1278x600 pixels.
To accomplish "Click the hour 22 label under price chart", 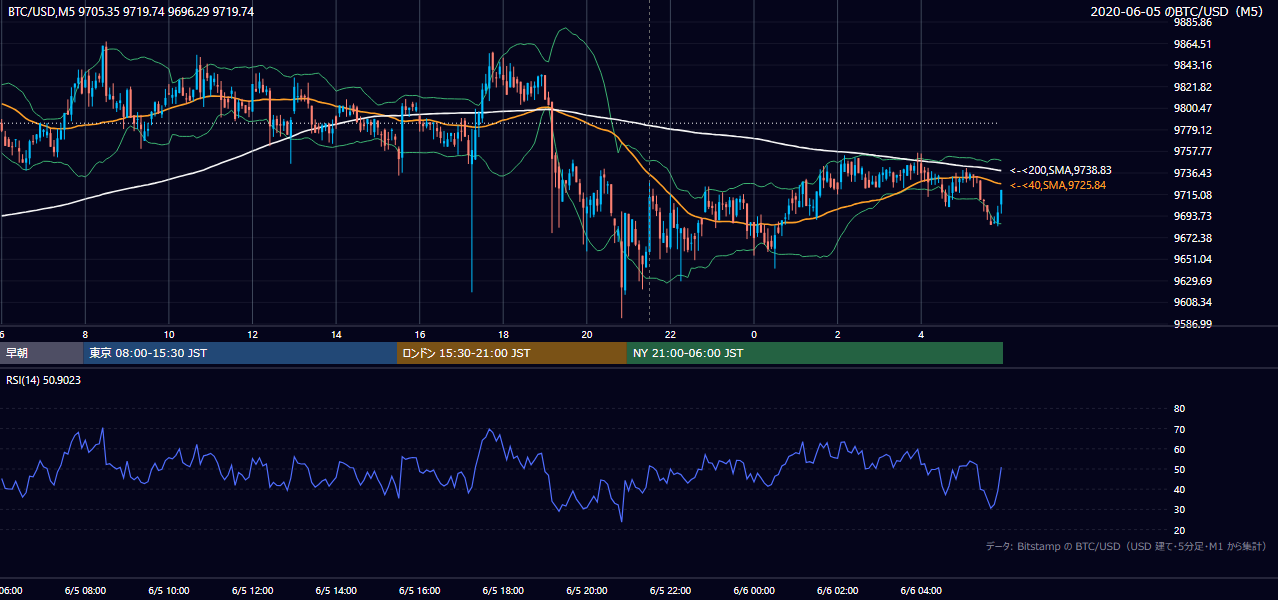I will (x=670, y=334).
